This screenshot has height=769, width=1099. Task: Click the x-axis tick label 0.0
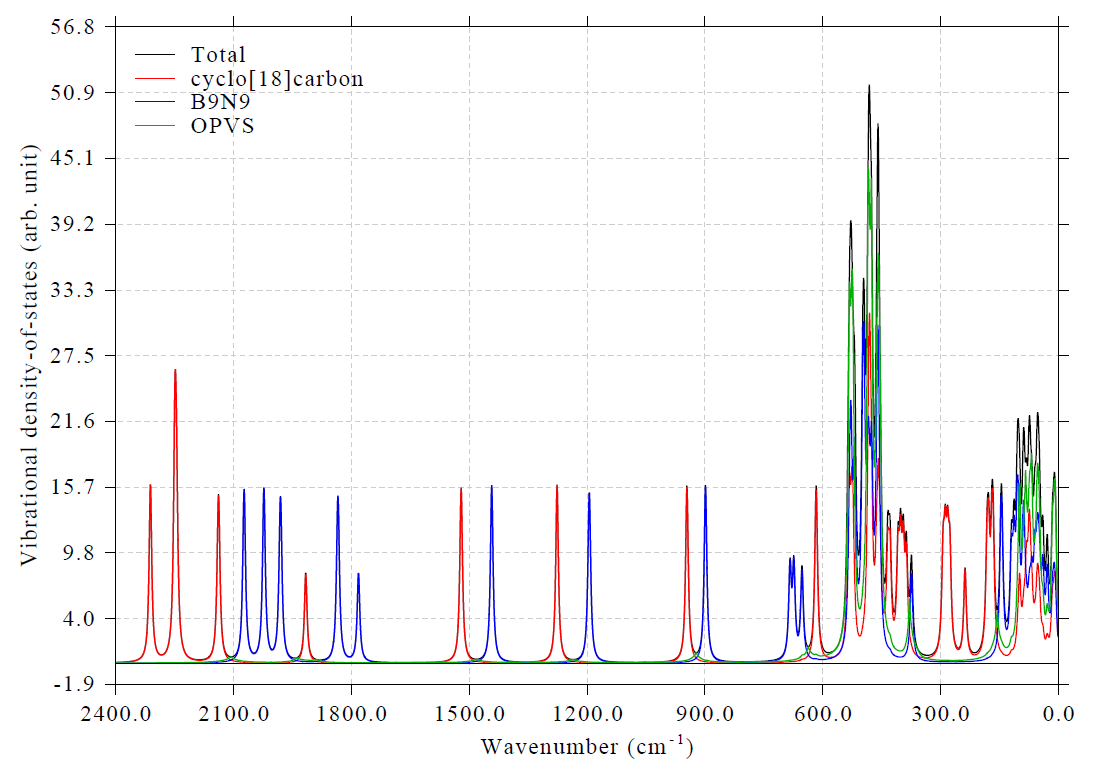coord(1058,714)
